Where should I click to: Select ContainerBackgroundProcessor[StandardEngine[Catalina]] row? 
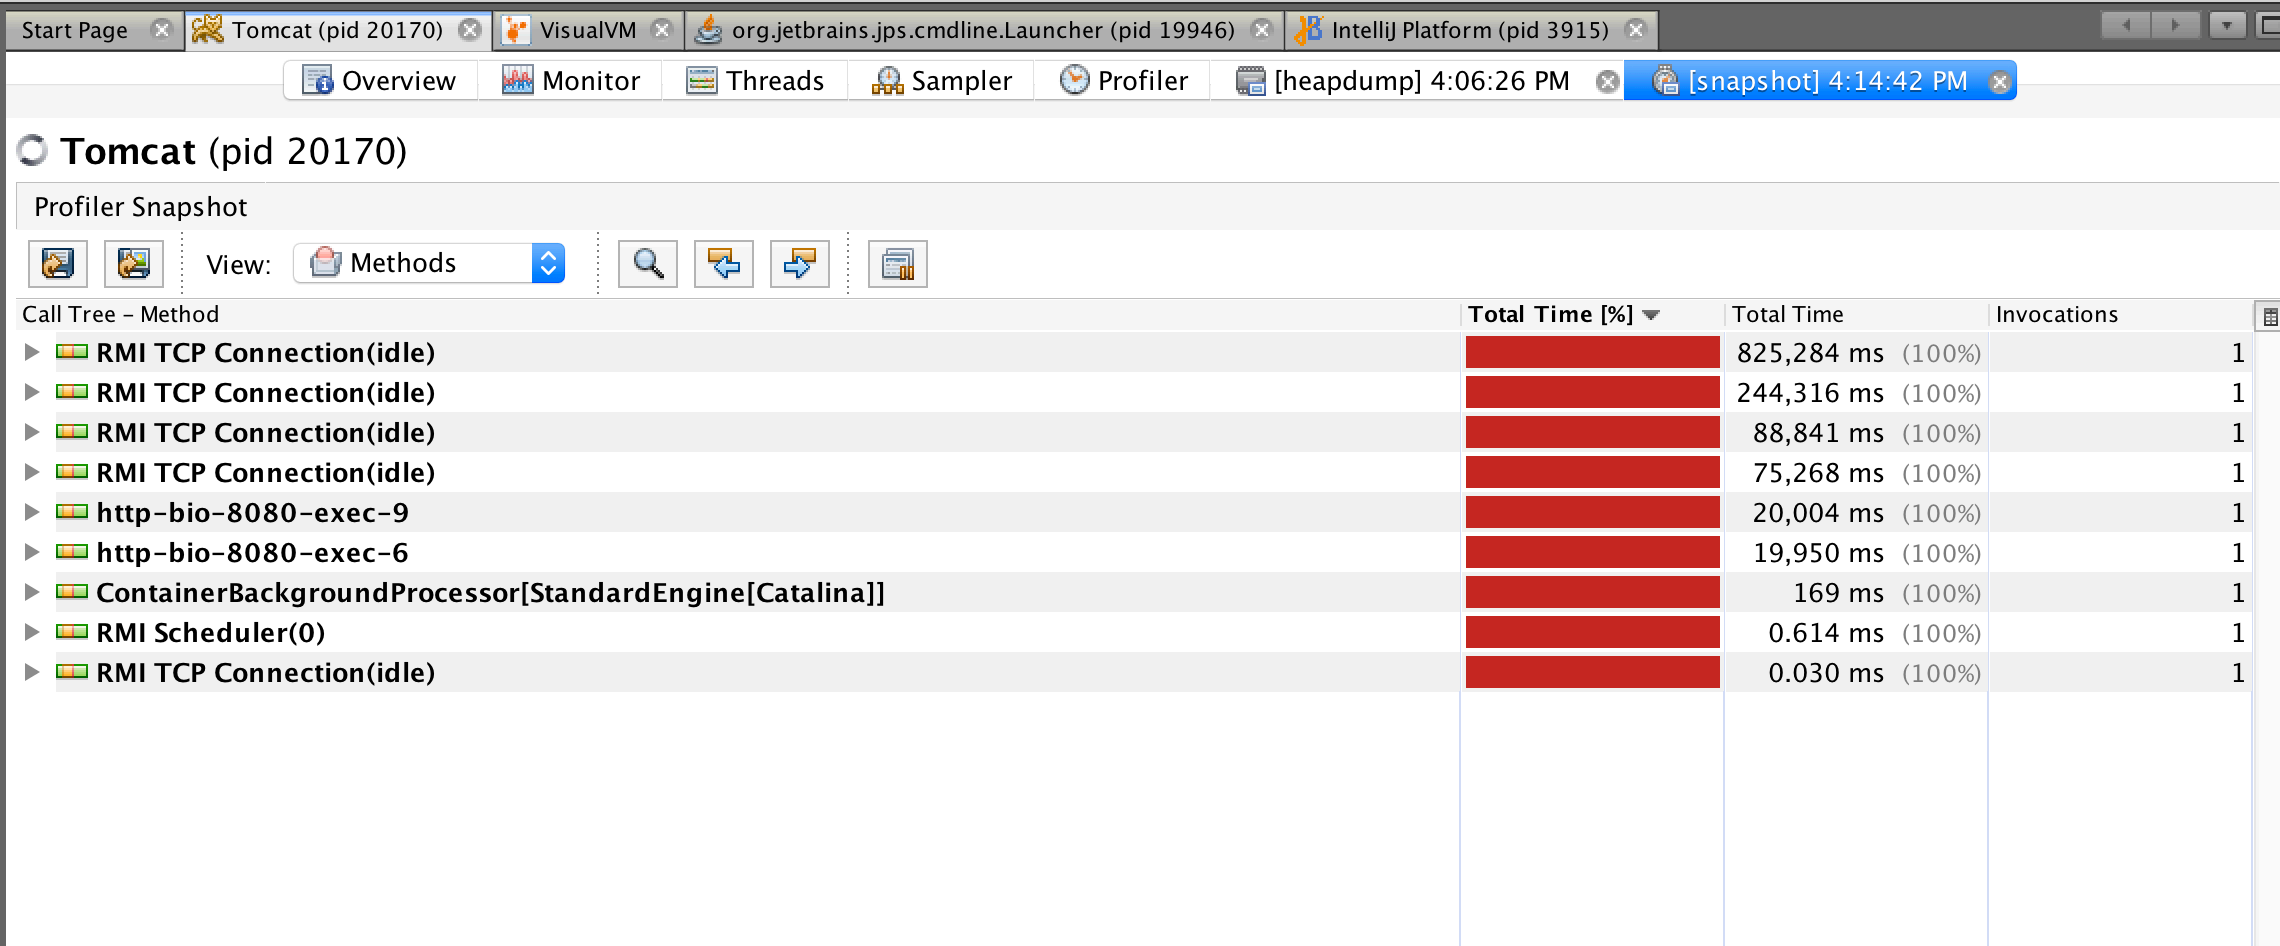coord(490,593)
